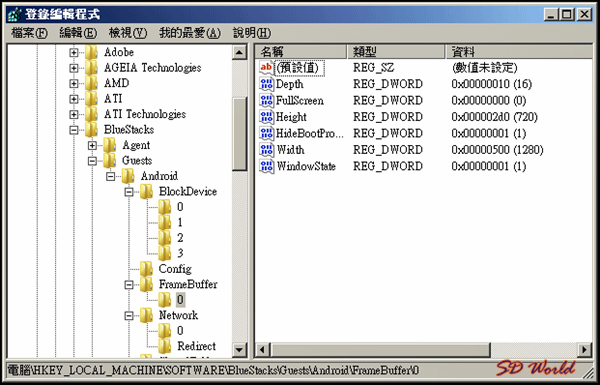This screenshot has width=600, height=385.
Task: Click the BlueStacks folder icon
Action: pos(91,130)
